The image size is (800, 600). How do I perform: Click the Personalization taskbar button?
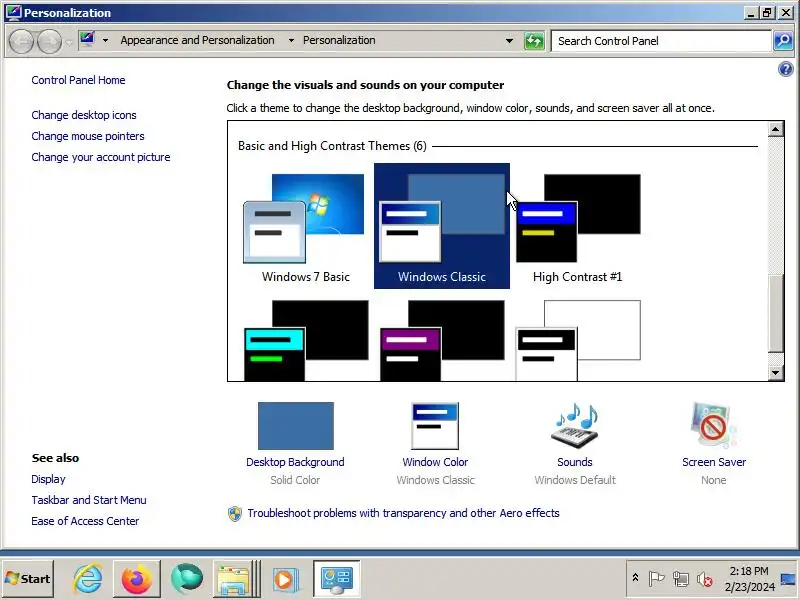[x=336, y=579]
